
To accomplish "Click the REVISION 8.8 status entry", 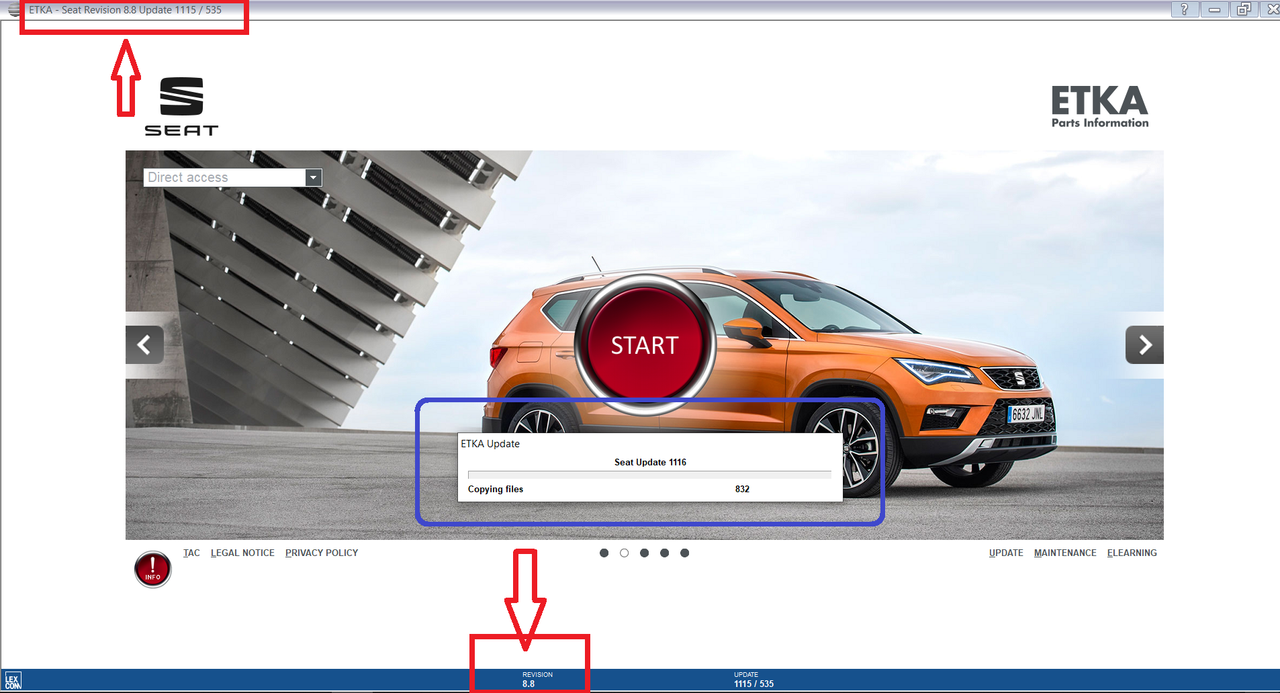I will (x=537, y=679).
